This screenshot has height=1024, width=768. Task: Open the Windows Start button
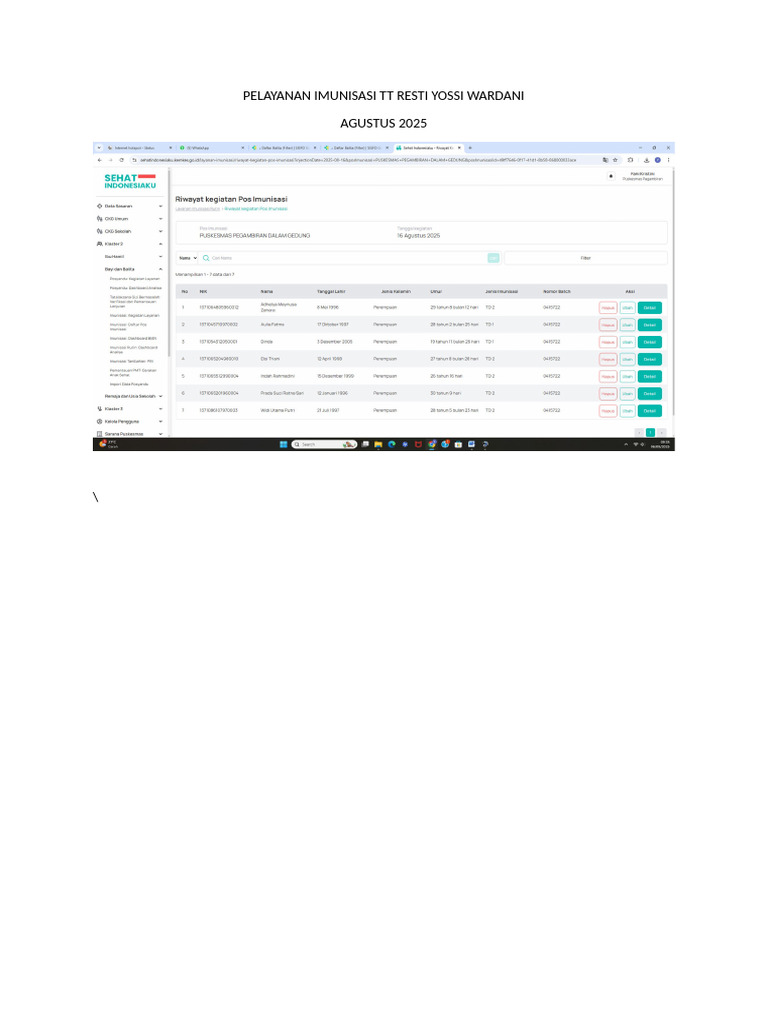283,444
